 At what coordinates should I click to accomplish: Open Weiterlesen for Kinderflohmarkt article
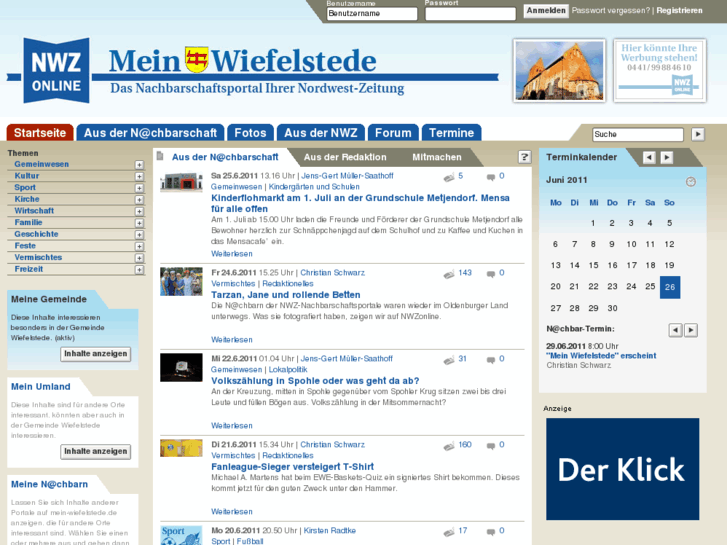coord(232,254)
